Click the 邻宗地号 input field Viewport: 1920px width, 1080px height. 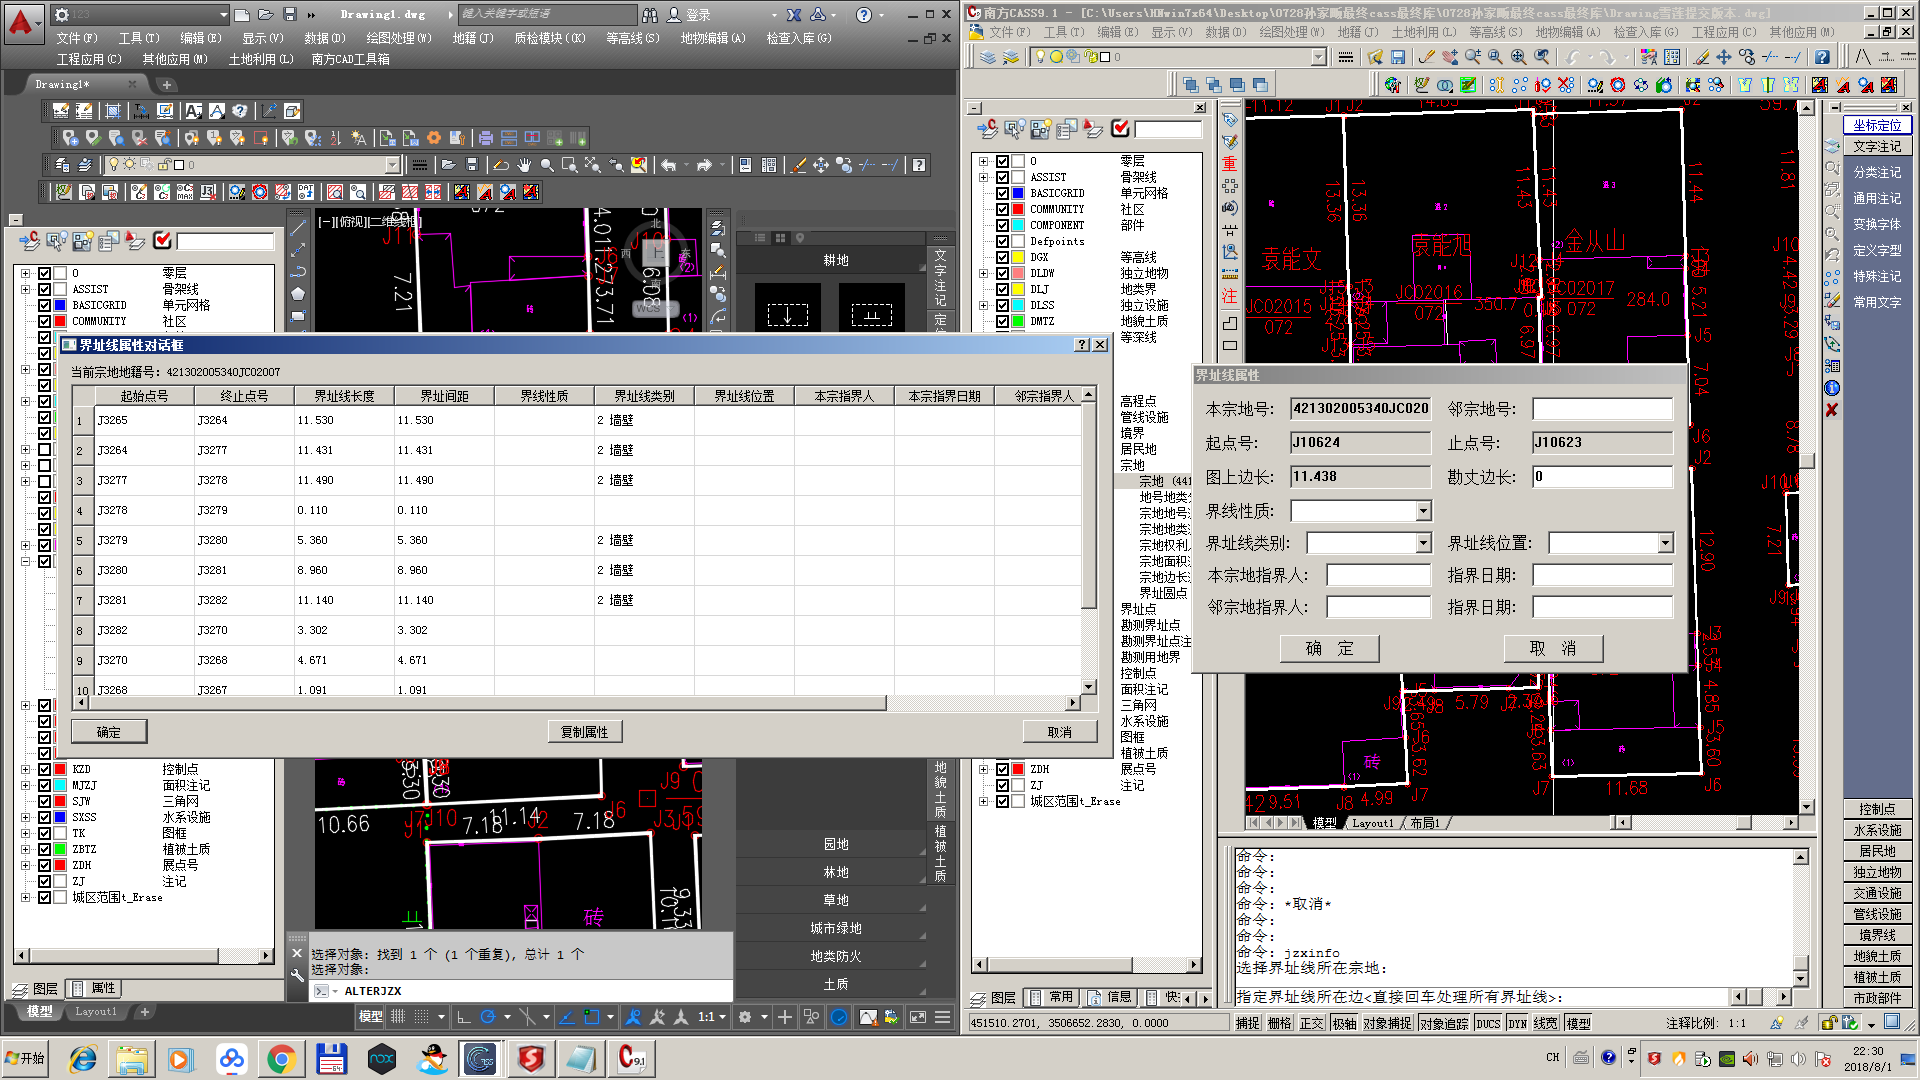[1602, 409]
